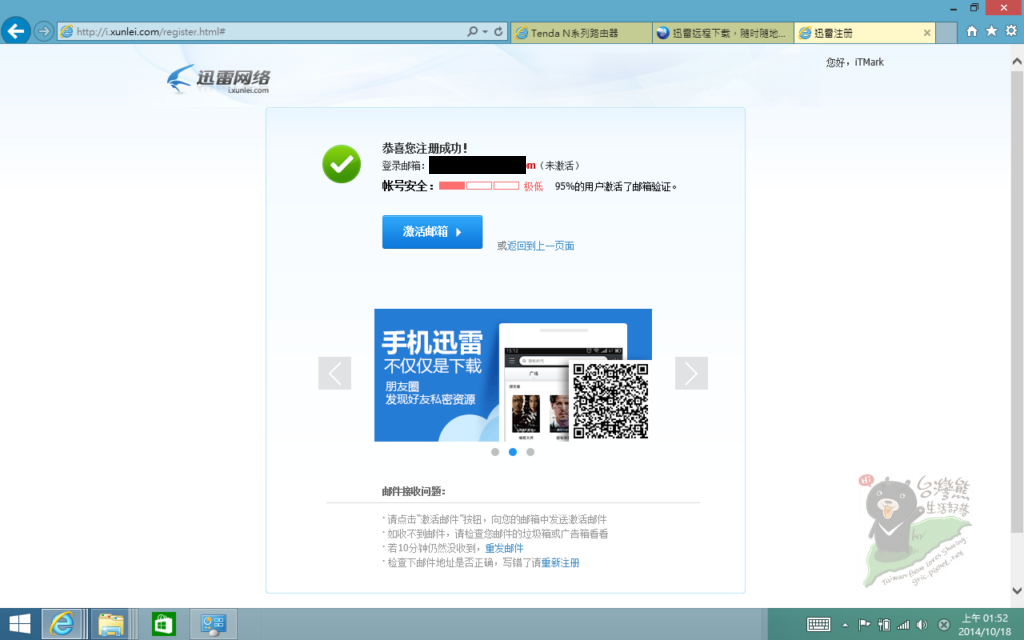The width and height of the screenshot is (1024, 640).
Task: Select the third carousel dot
Action: tap(530, 452)
